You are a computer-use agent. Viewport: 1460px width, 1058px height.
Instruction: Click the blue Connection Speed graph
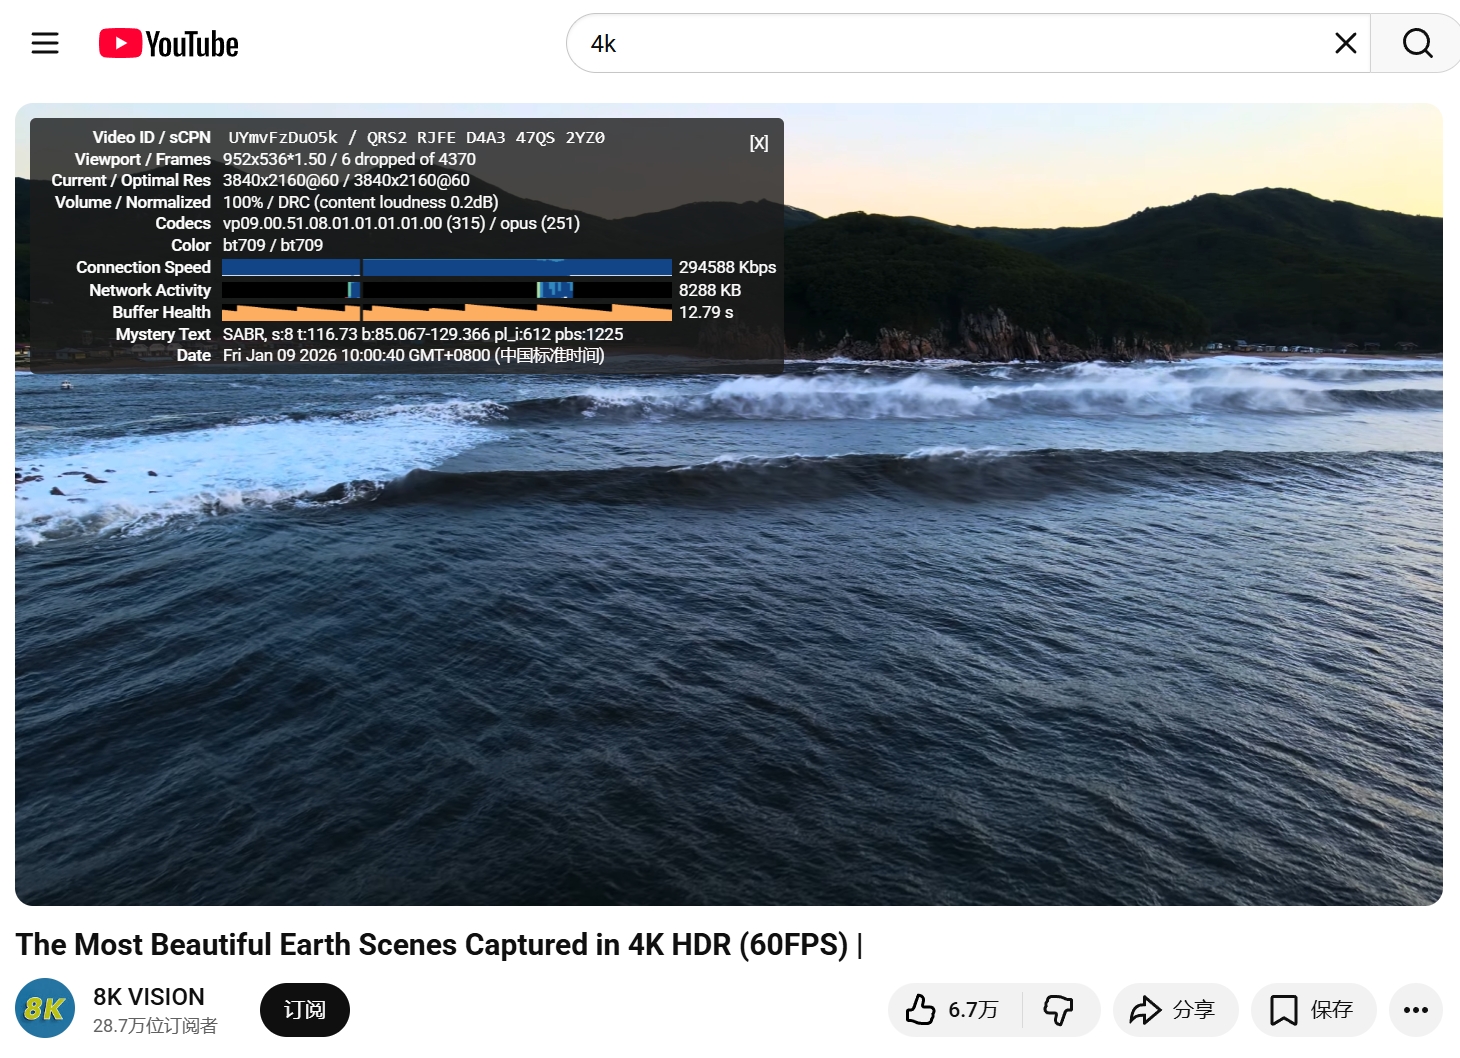446,267
